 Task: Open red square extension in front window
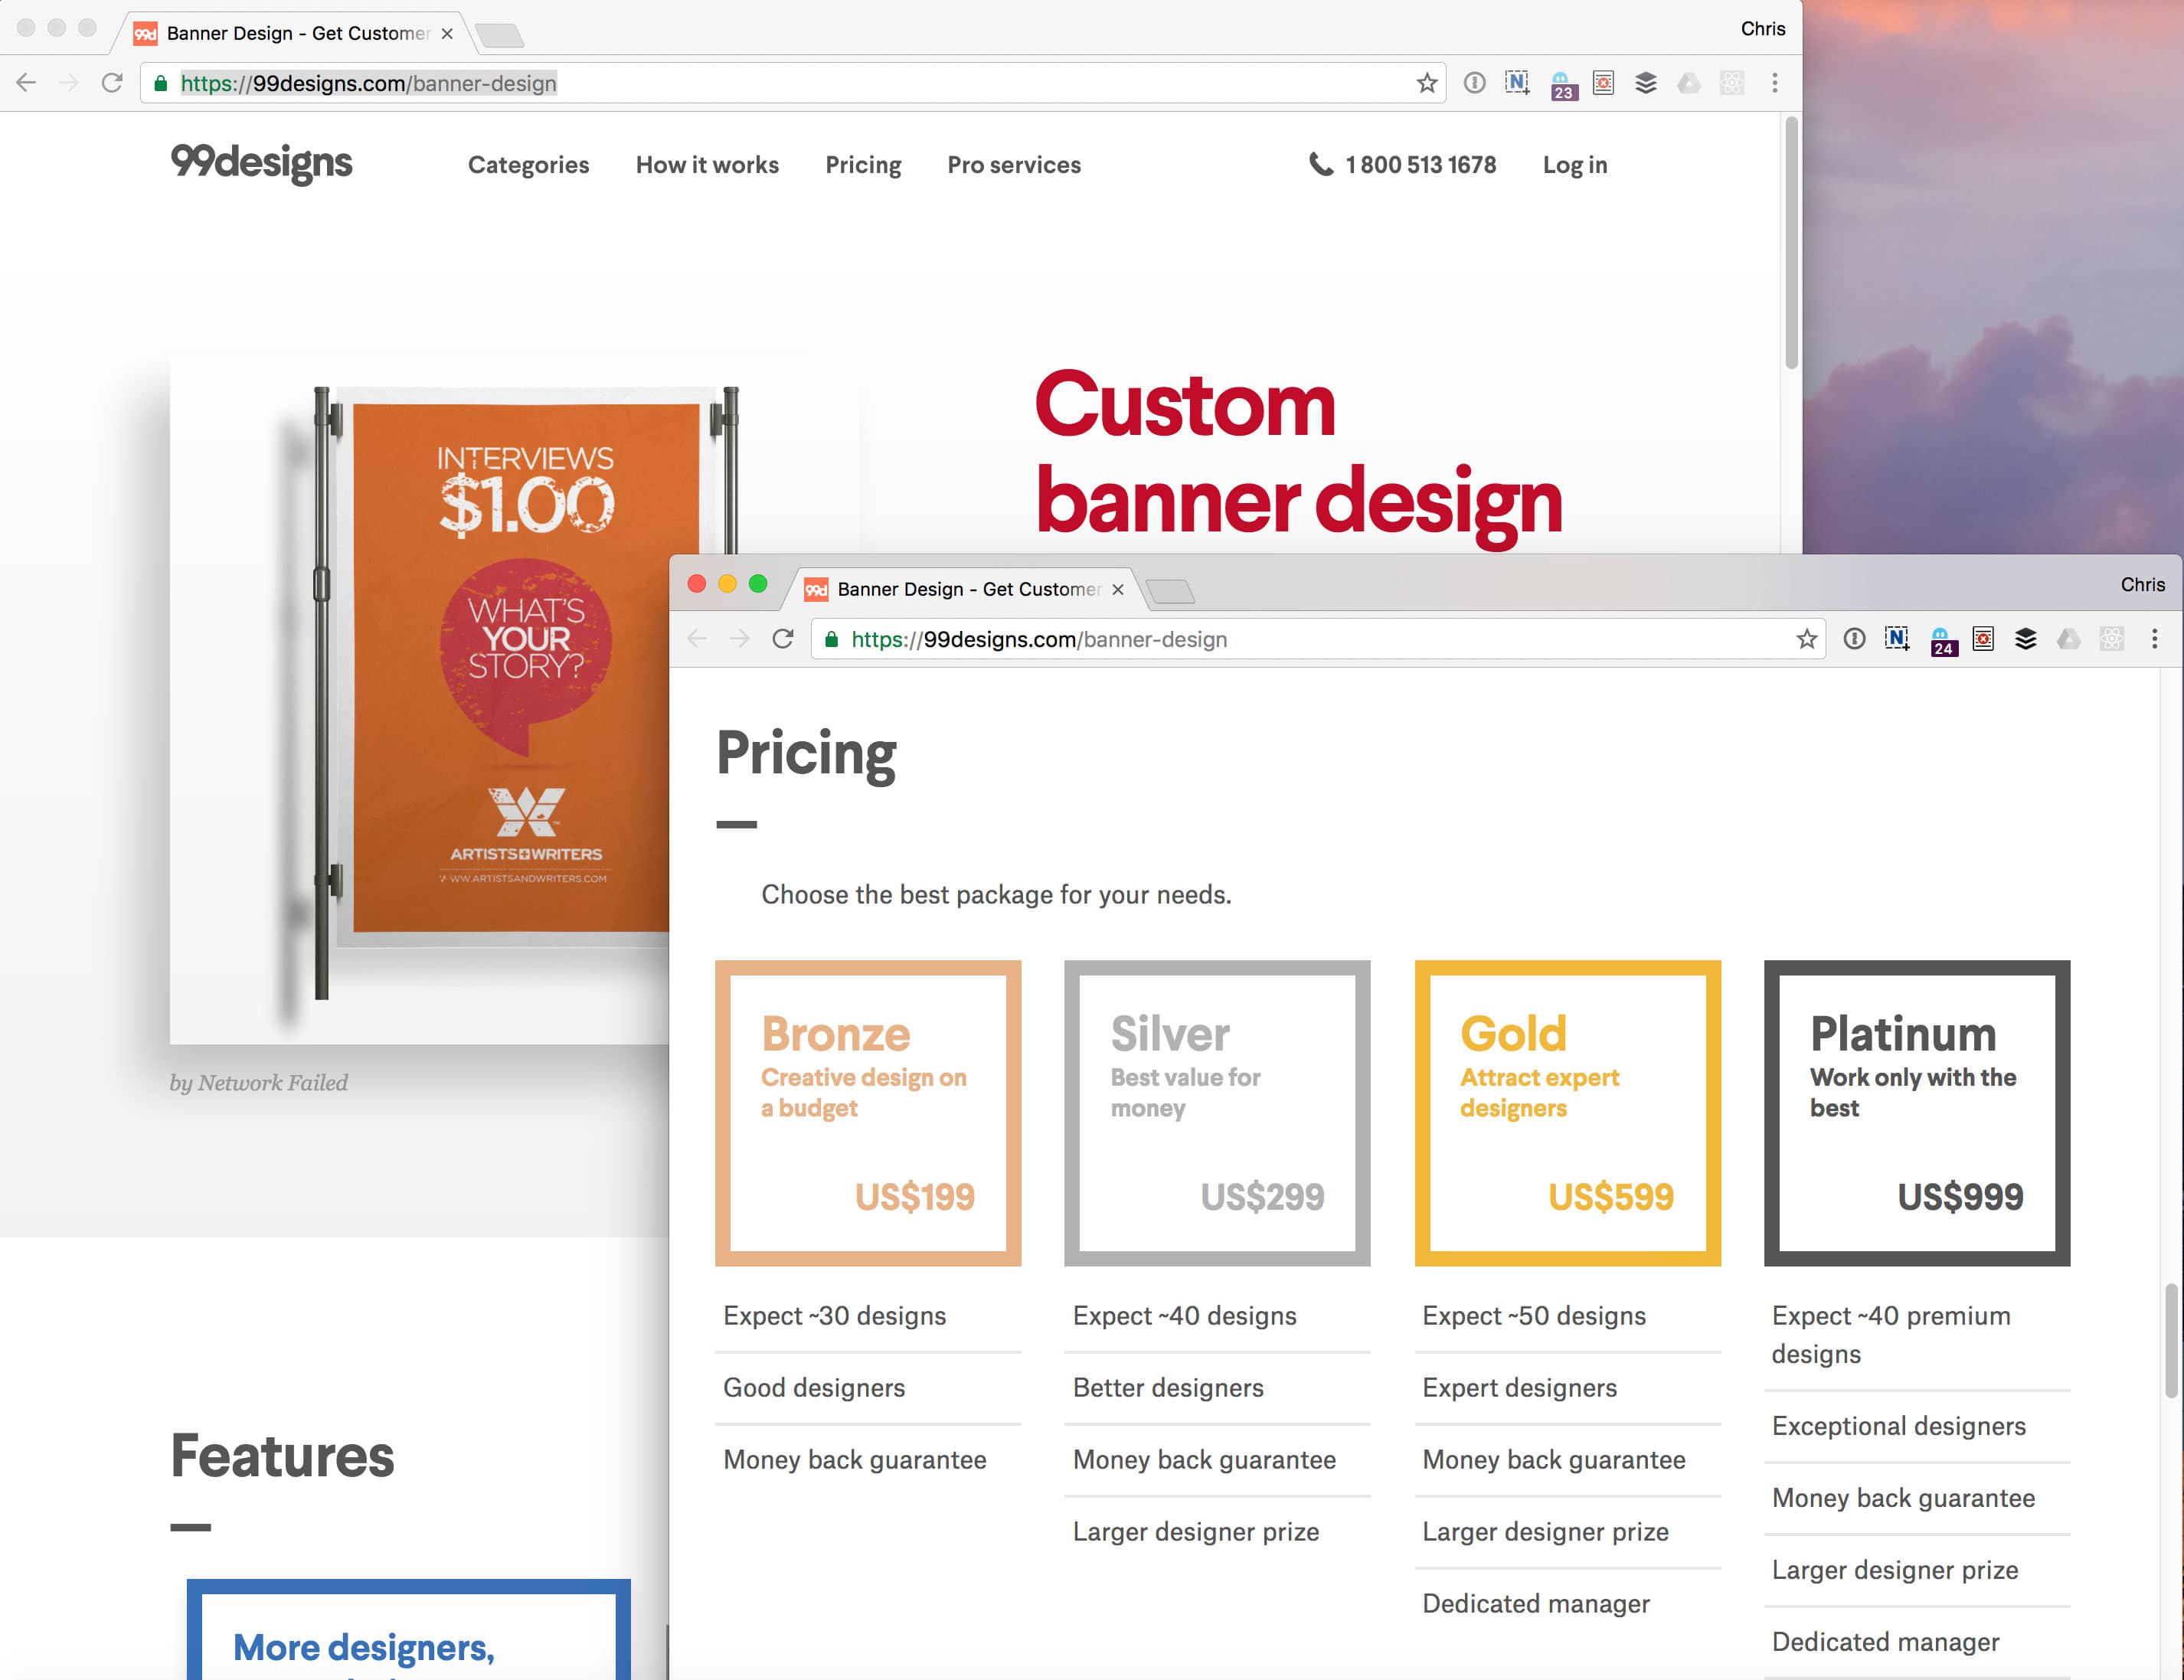pos(1983,639)
